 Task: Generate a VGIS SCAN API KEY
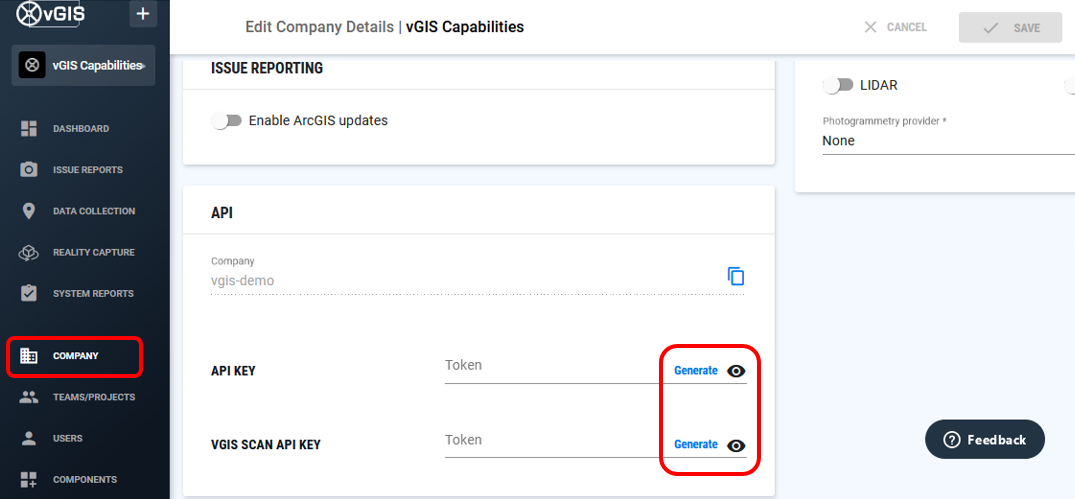coord(696,445)
